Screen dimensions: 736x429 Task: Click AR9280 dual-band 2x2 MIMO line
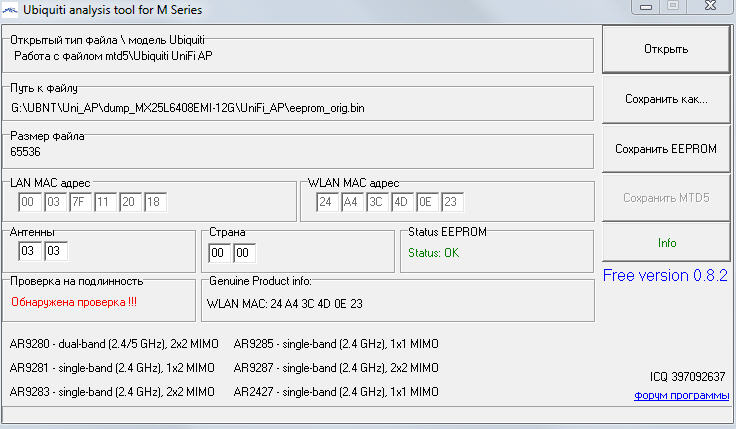tap(114, 344)
